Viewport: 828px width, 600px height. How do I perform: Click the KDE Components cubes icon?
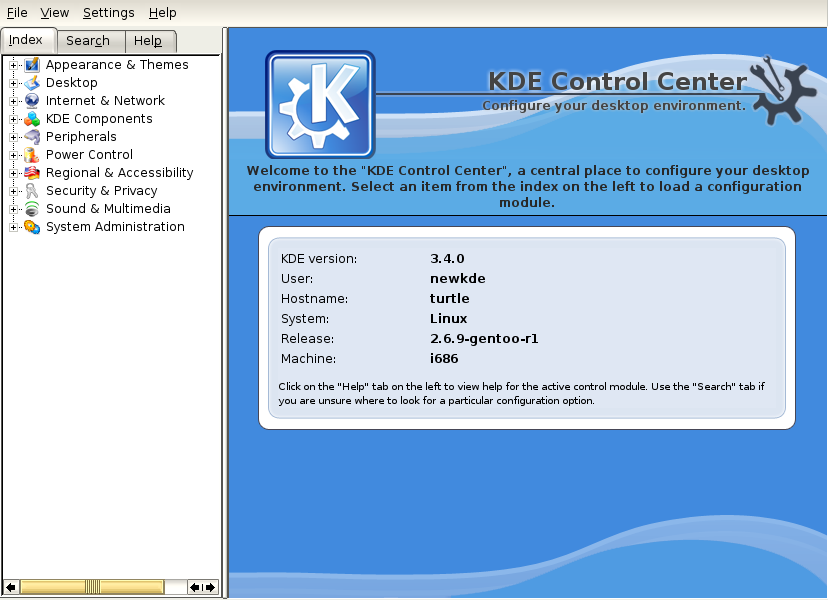coord(32,119)
